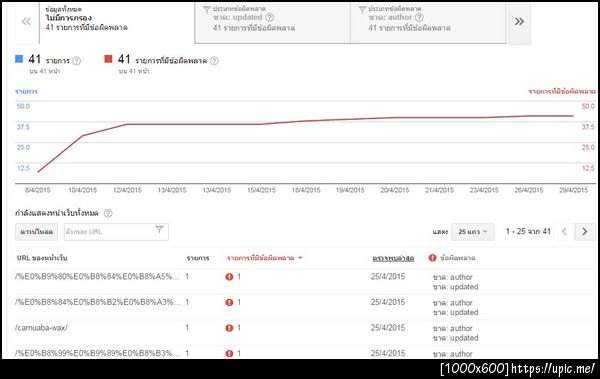Screen dimensions: 600x379
Task: Click 25/4/2015 date in /carnuaba-wax/ row
Action: [x=388, y=328]
